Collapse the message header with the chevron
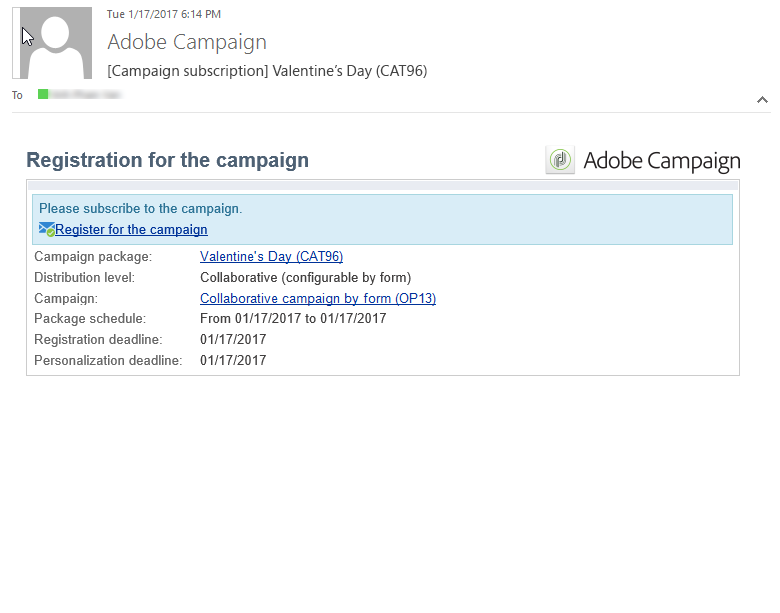Image resolution: width=780 pixels, height=613 pixels. (x=762, y=100)
